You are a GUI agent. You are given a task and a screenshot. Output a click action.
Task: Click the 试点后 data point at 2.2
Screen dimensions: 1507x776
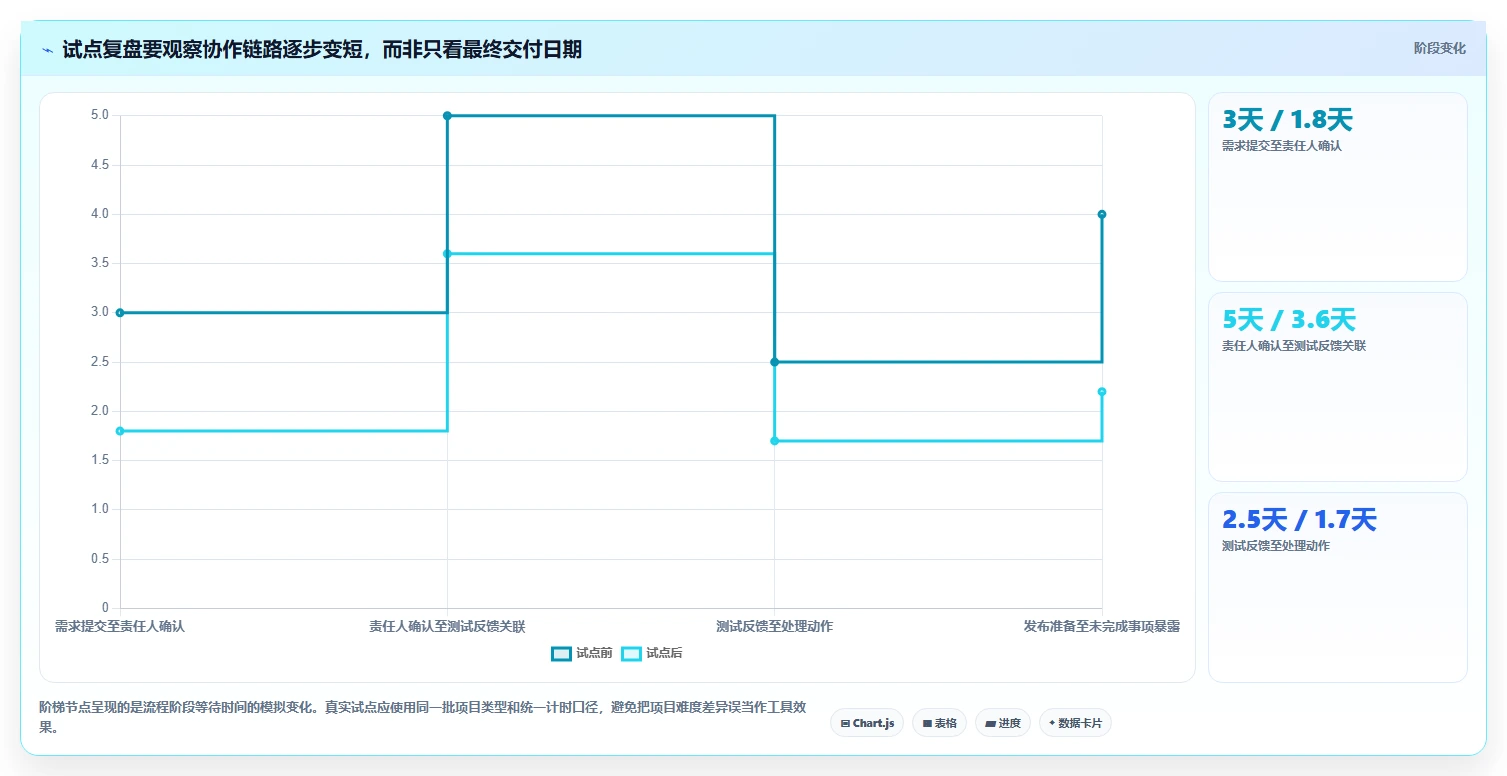click(1101, 392)
